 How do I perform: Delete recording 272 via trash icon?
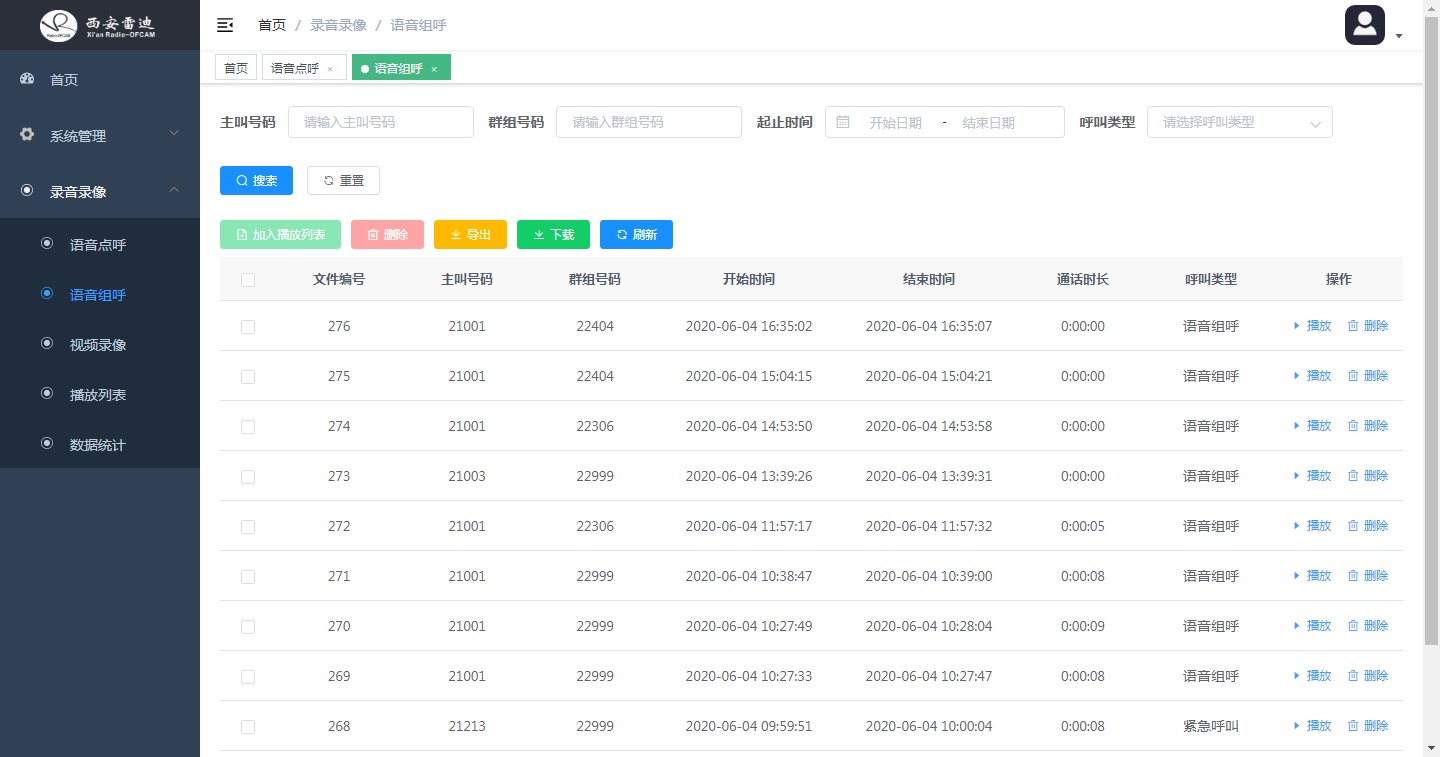(1368, 526)
